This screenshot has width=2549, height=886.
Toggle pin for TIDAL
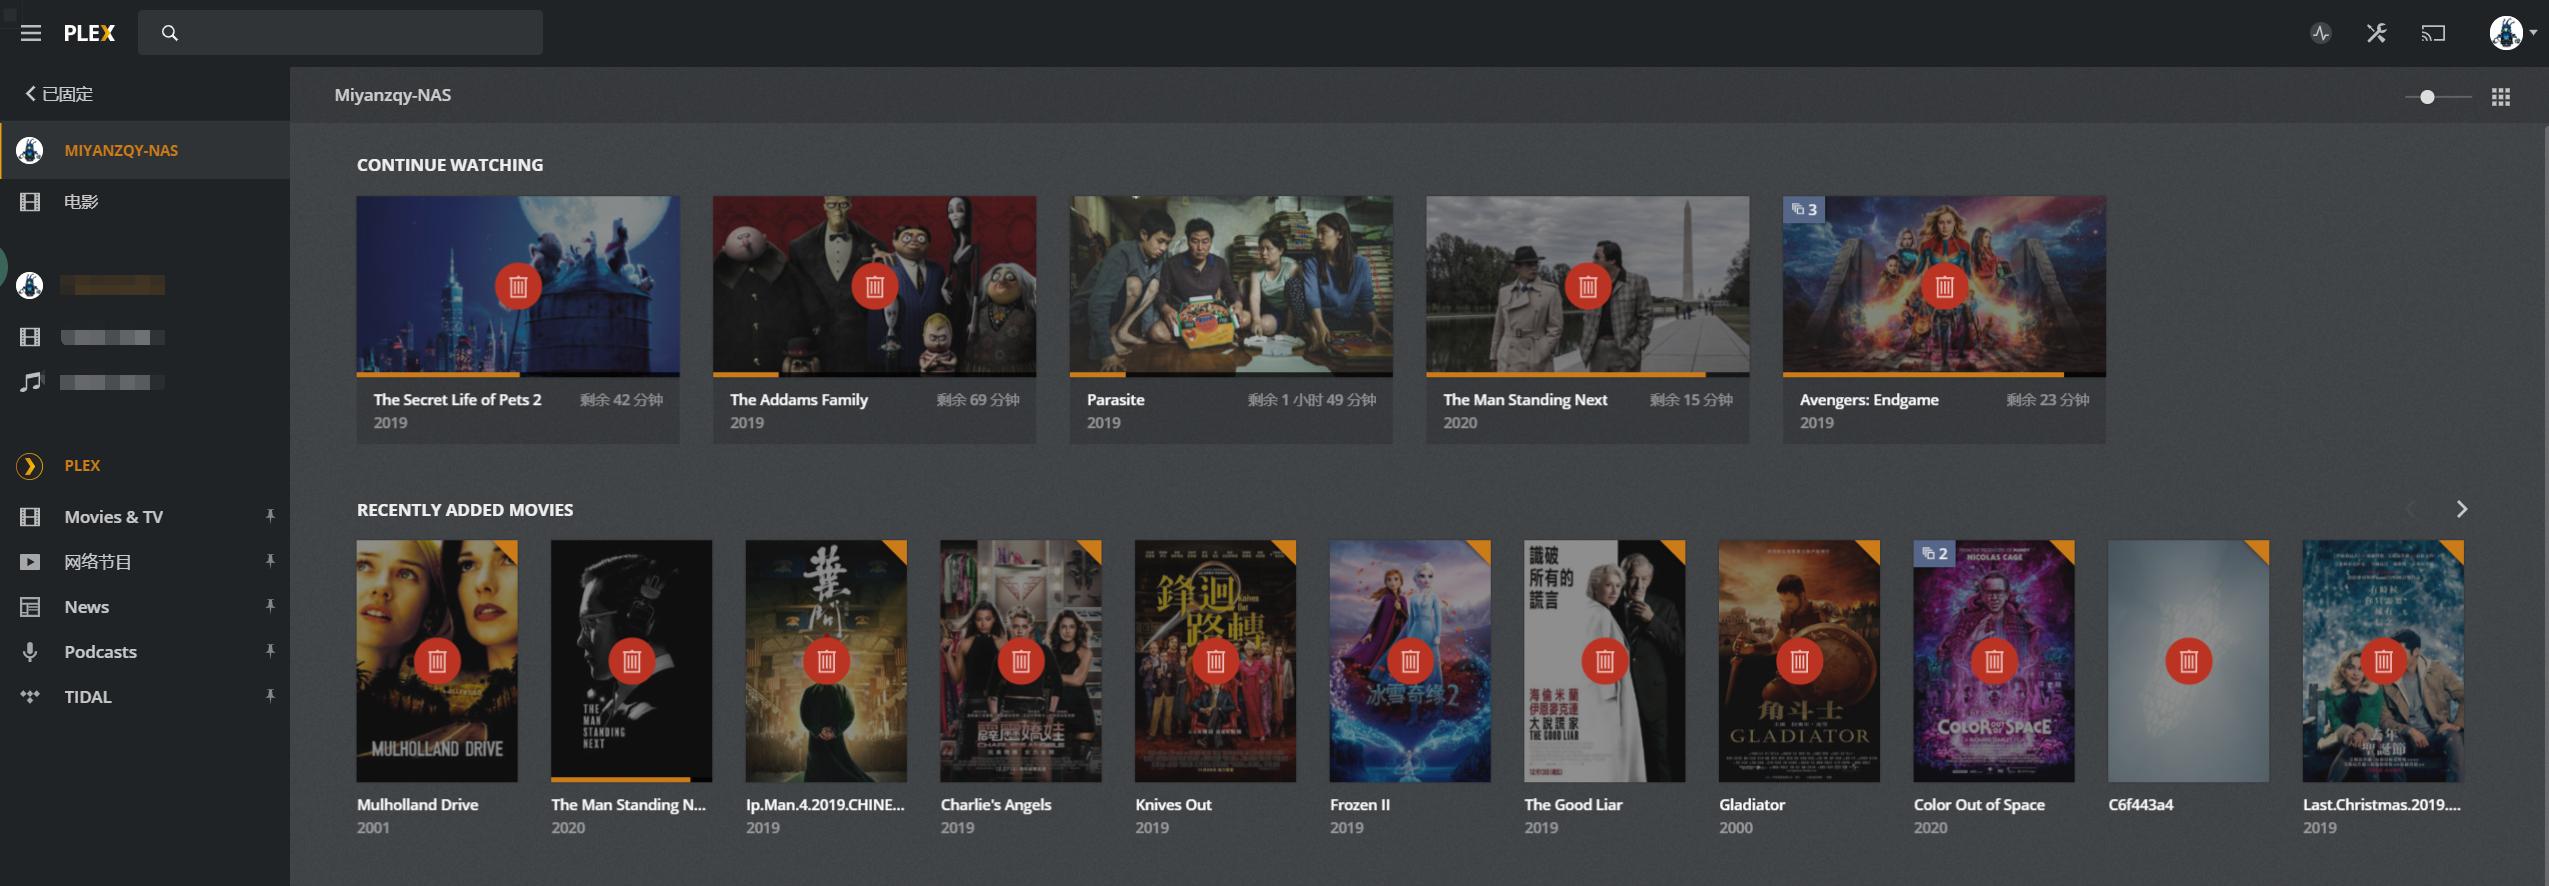pyautogui.click(x=270, y=696)
